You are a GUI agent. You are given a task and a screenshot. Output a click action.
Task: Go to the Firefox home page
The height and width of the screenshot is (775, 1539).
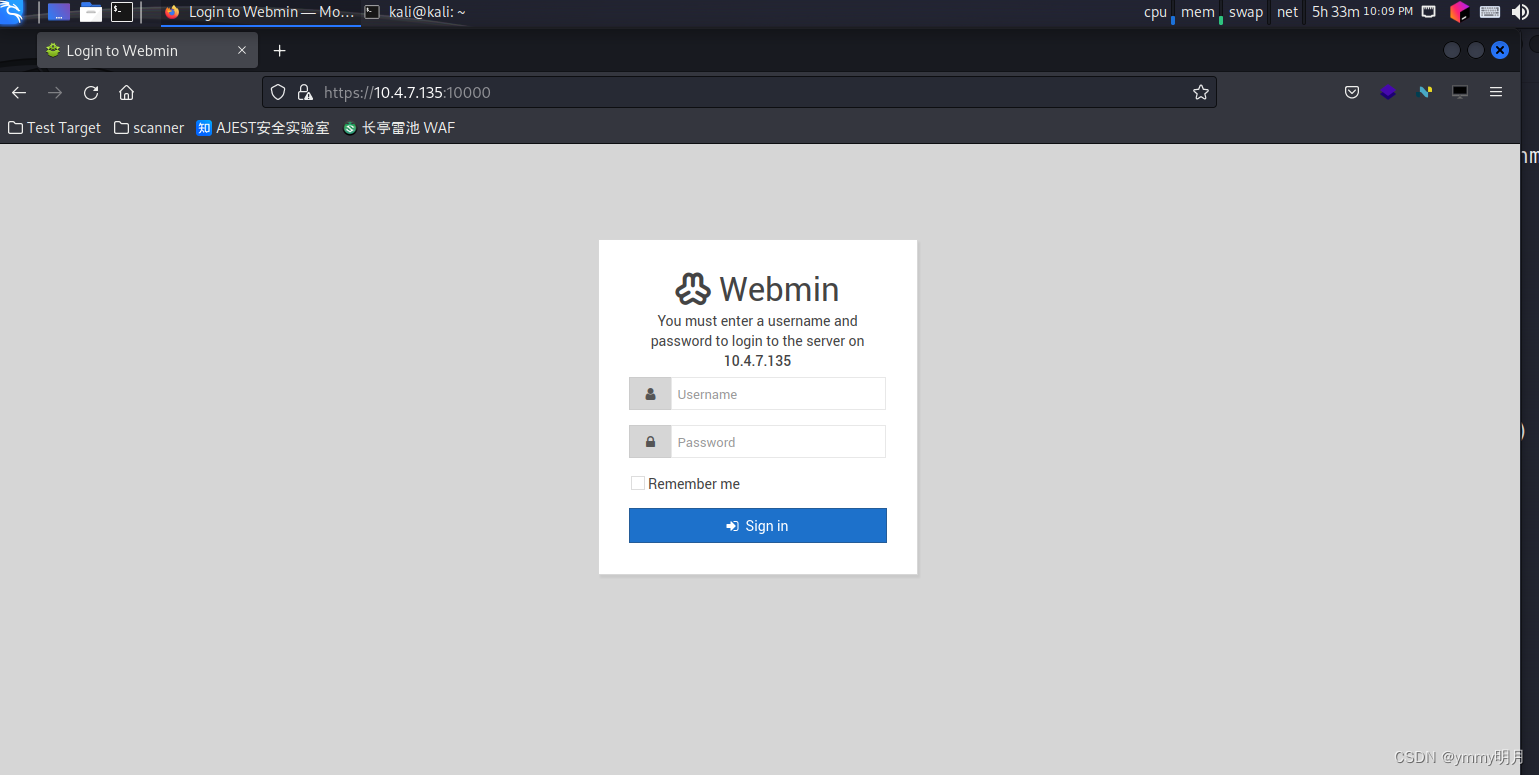(x=126, y=92)
